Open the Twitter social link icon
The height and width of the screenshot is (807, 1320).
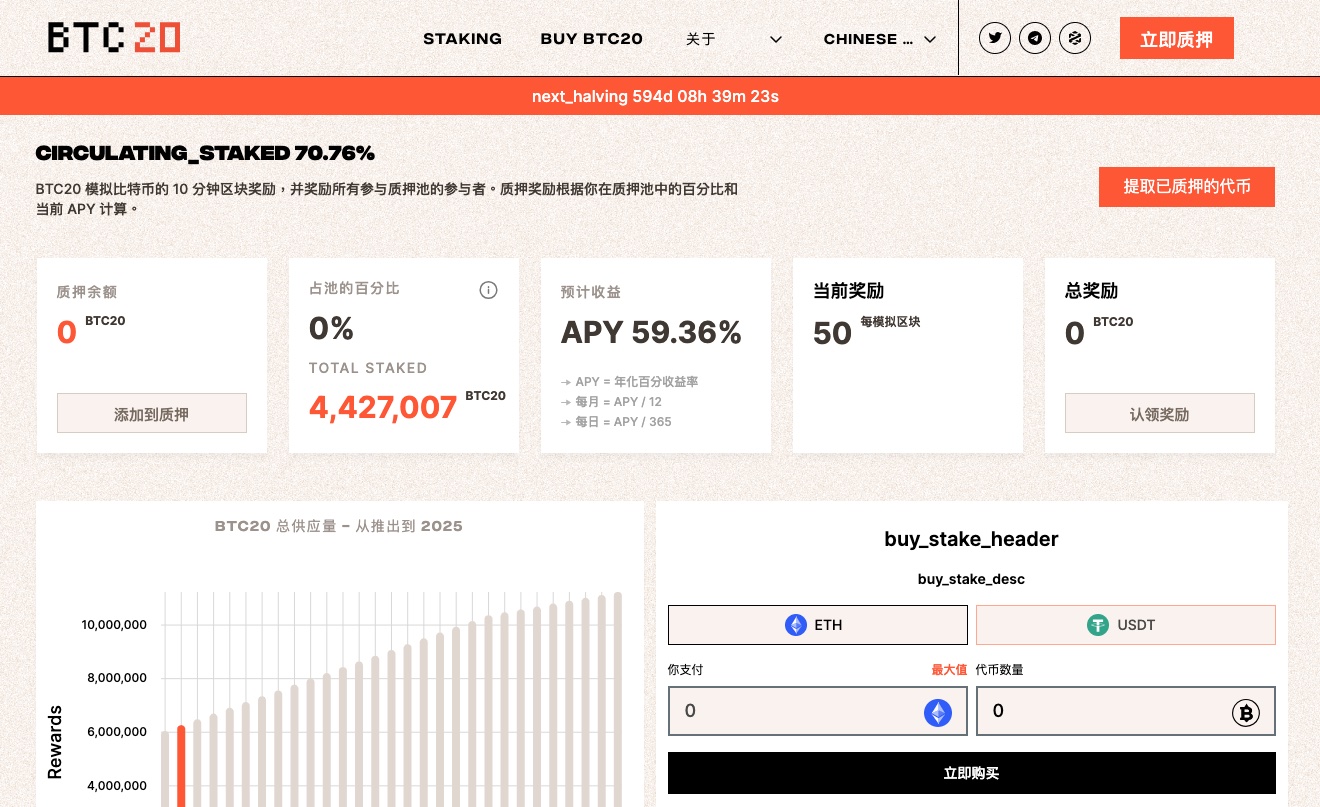coord(995,39)
